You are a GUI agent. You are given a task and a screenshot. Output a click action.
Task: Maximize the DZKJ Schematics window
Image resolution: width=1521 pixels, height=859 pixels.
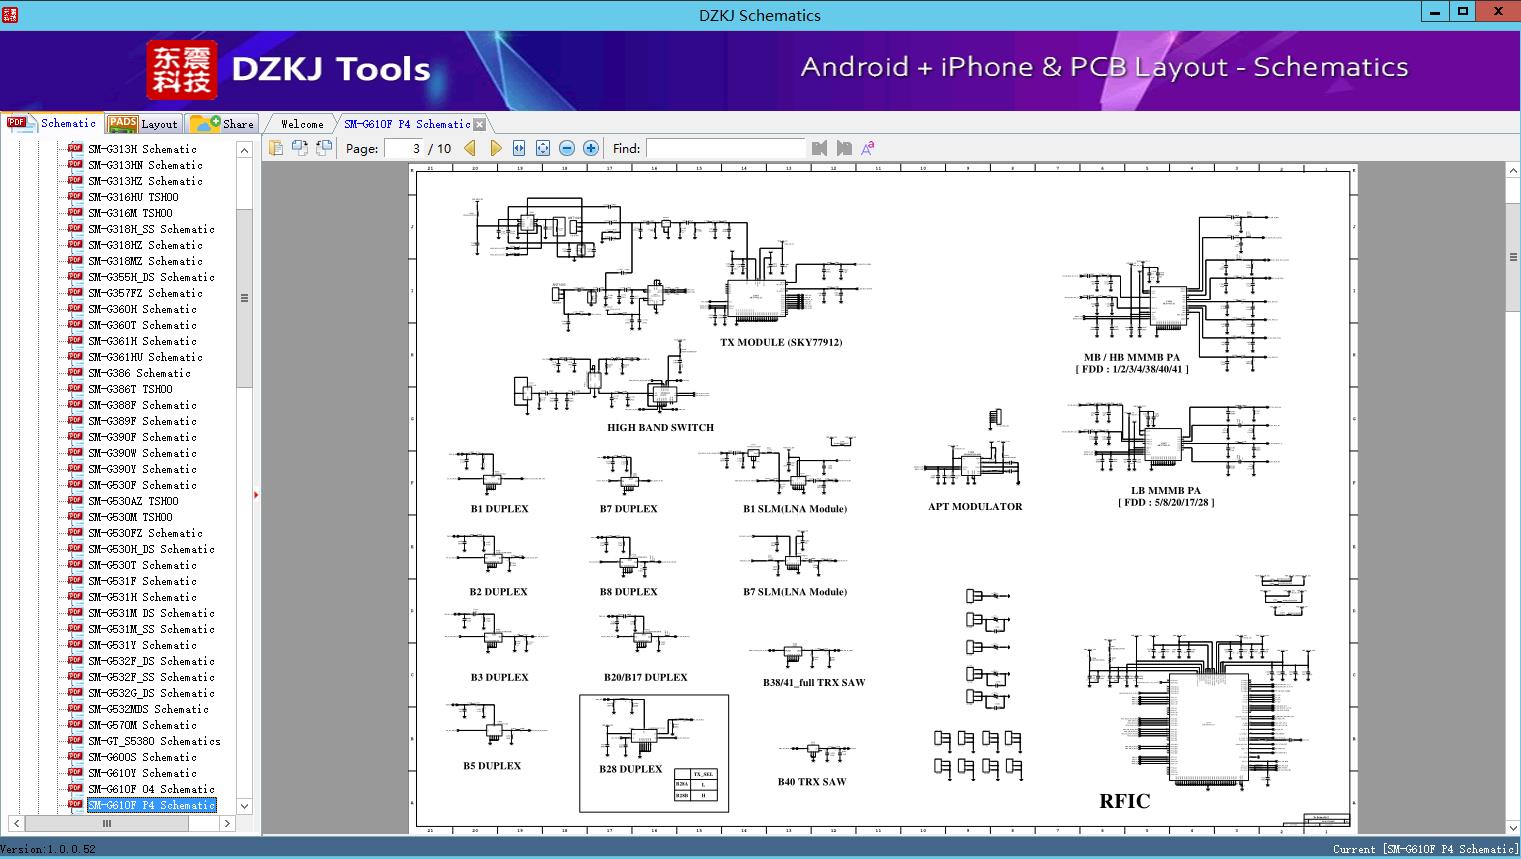pyautogui.click(x=1462, y=12)
